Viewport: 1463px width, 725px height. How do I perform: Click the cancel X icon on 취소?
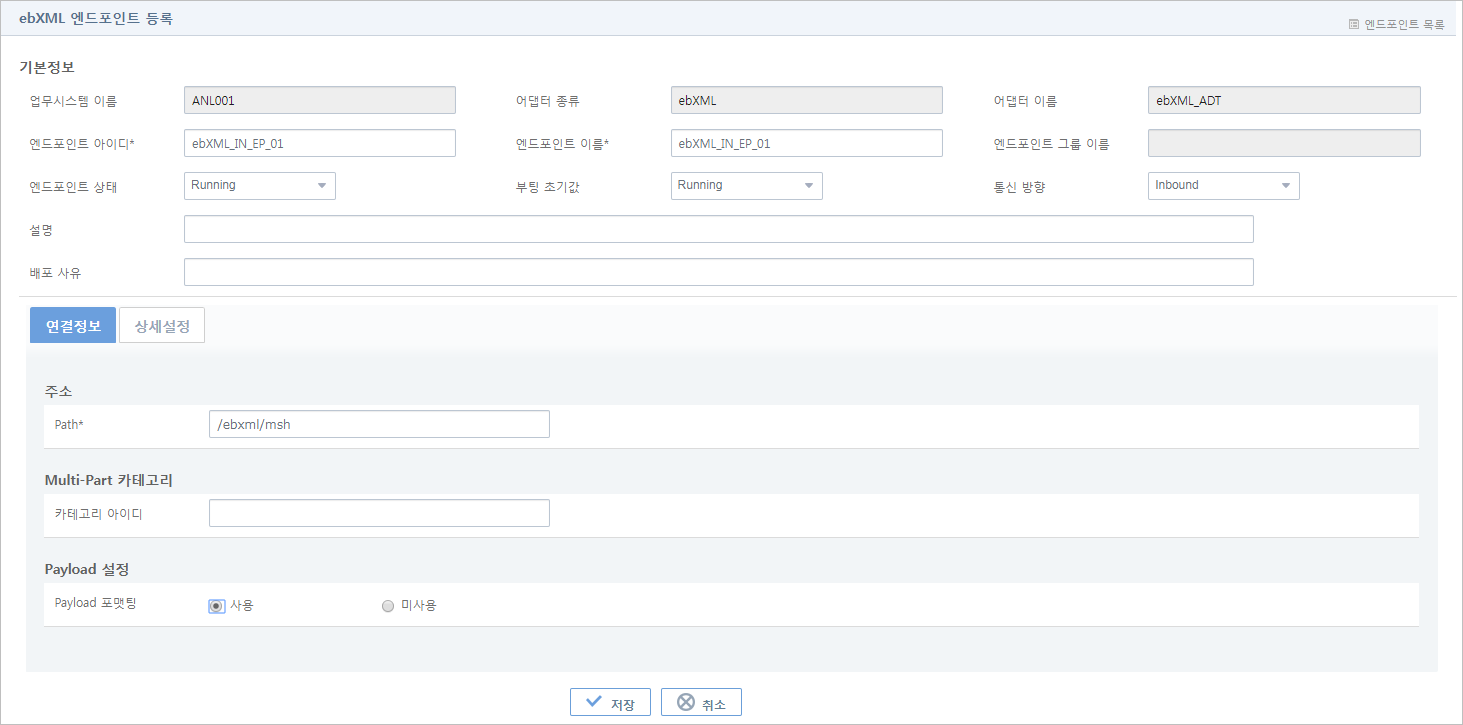click(685, 702)
